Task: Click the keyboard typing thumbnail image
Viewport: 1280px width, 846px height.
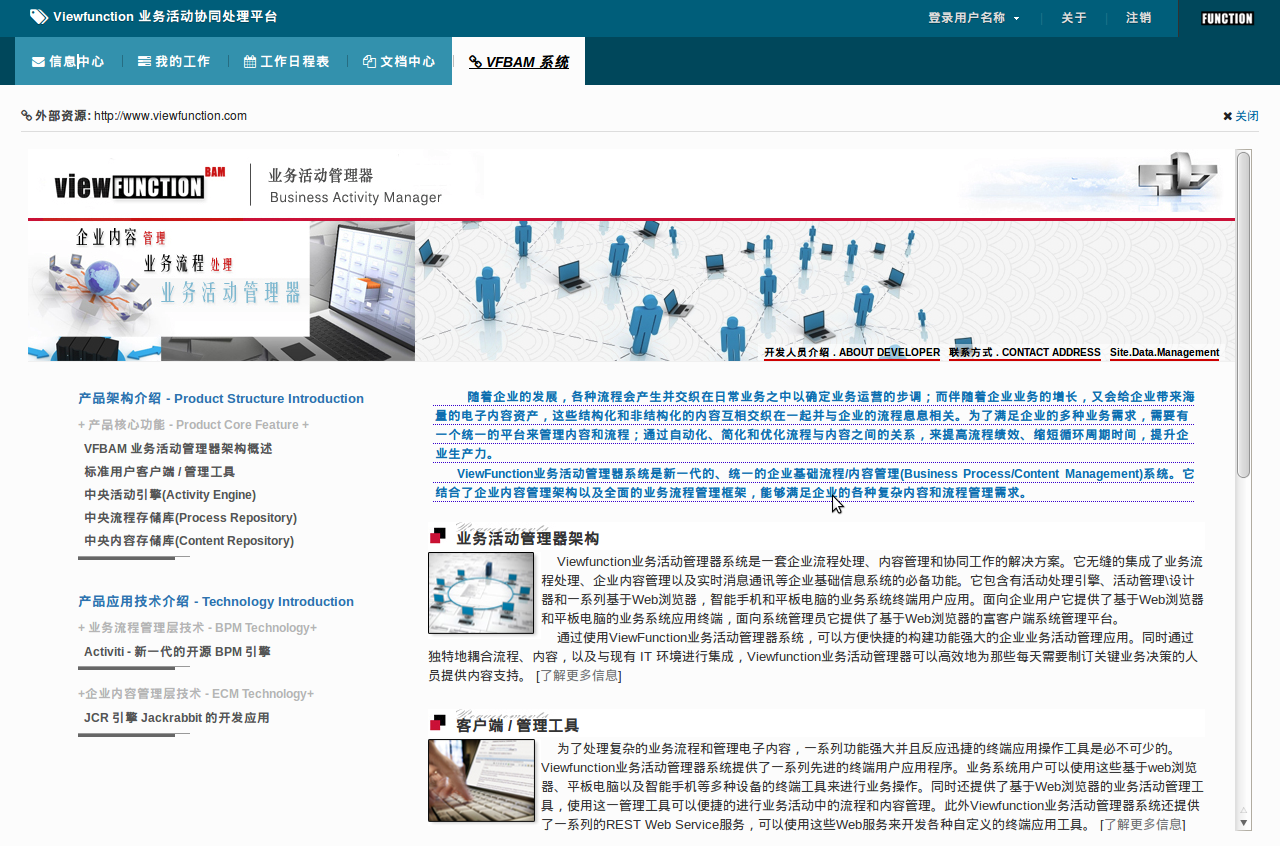Action: [x=481, y=781]
